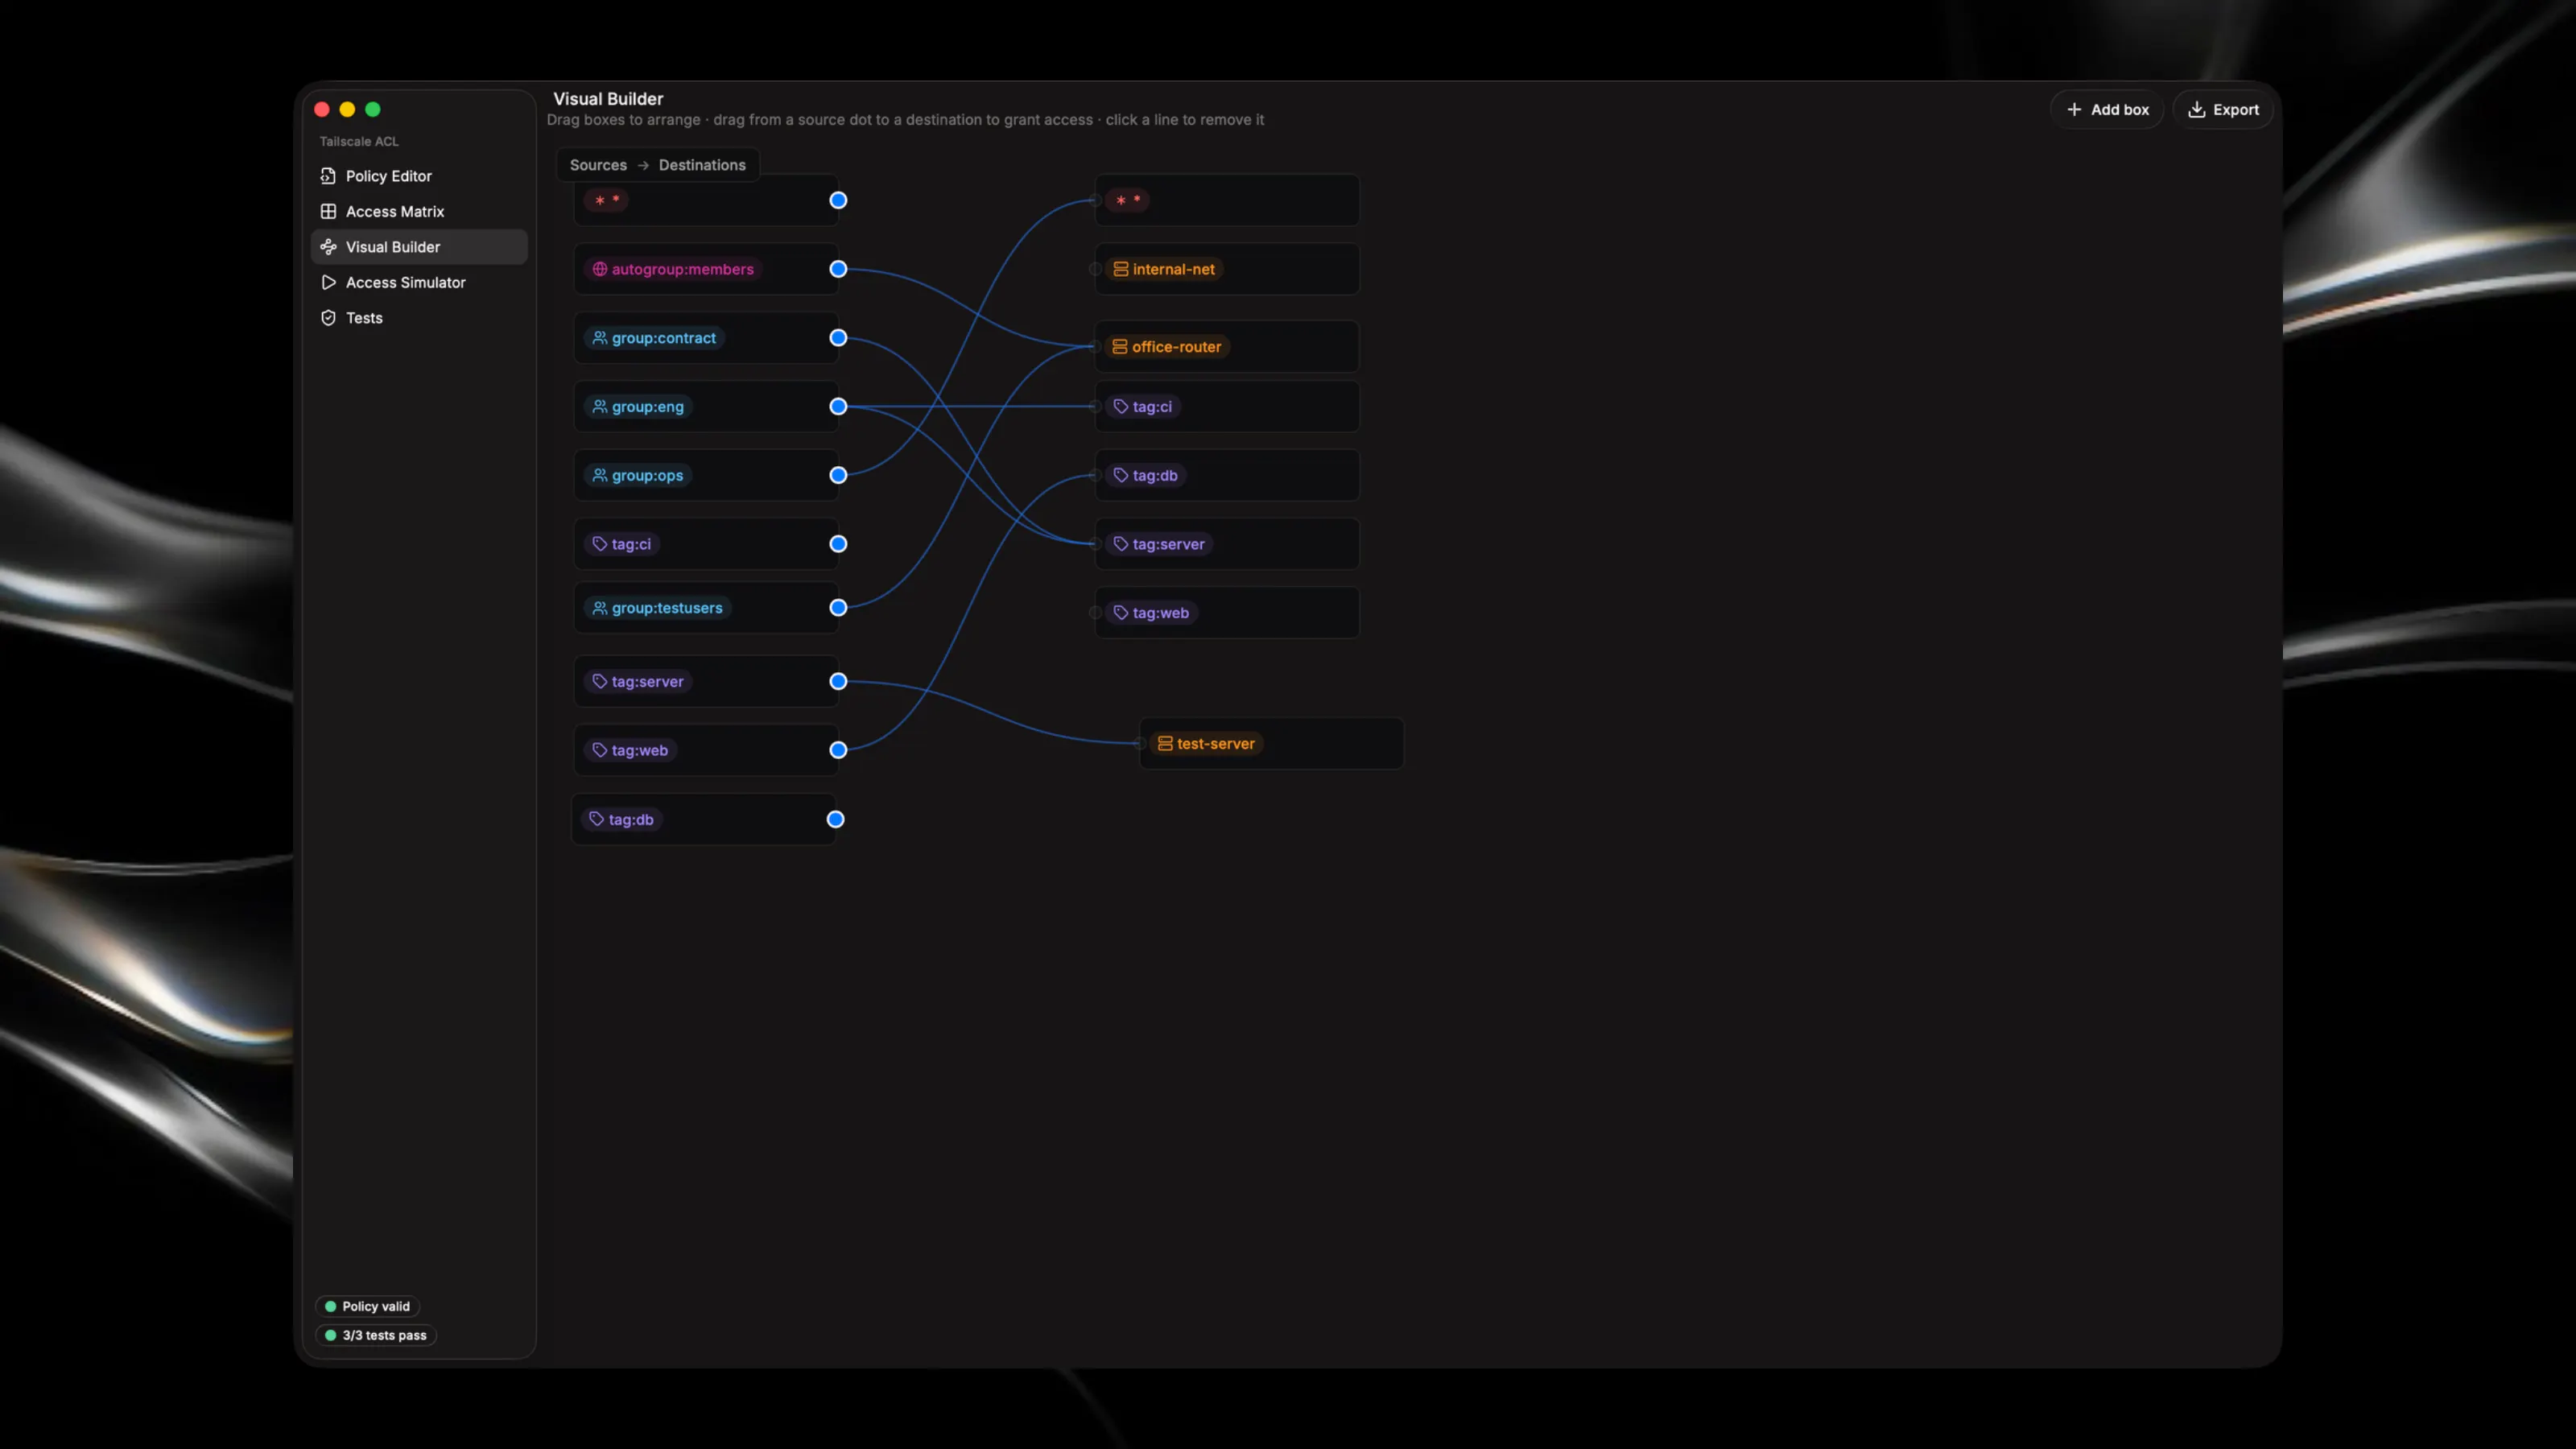
Task: Click the source dot of group:contract
Action: [x=838, y=338]
